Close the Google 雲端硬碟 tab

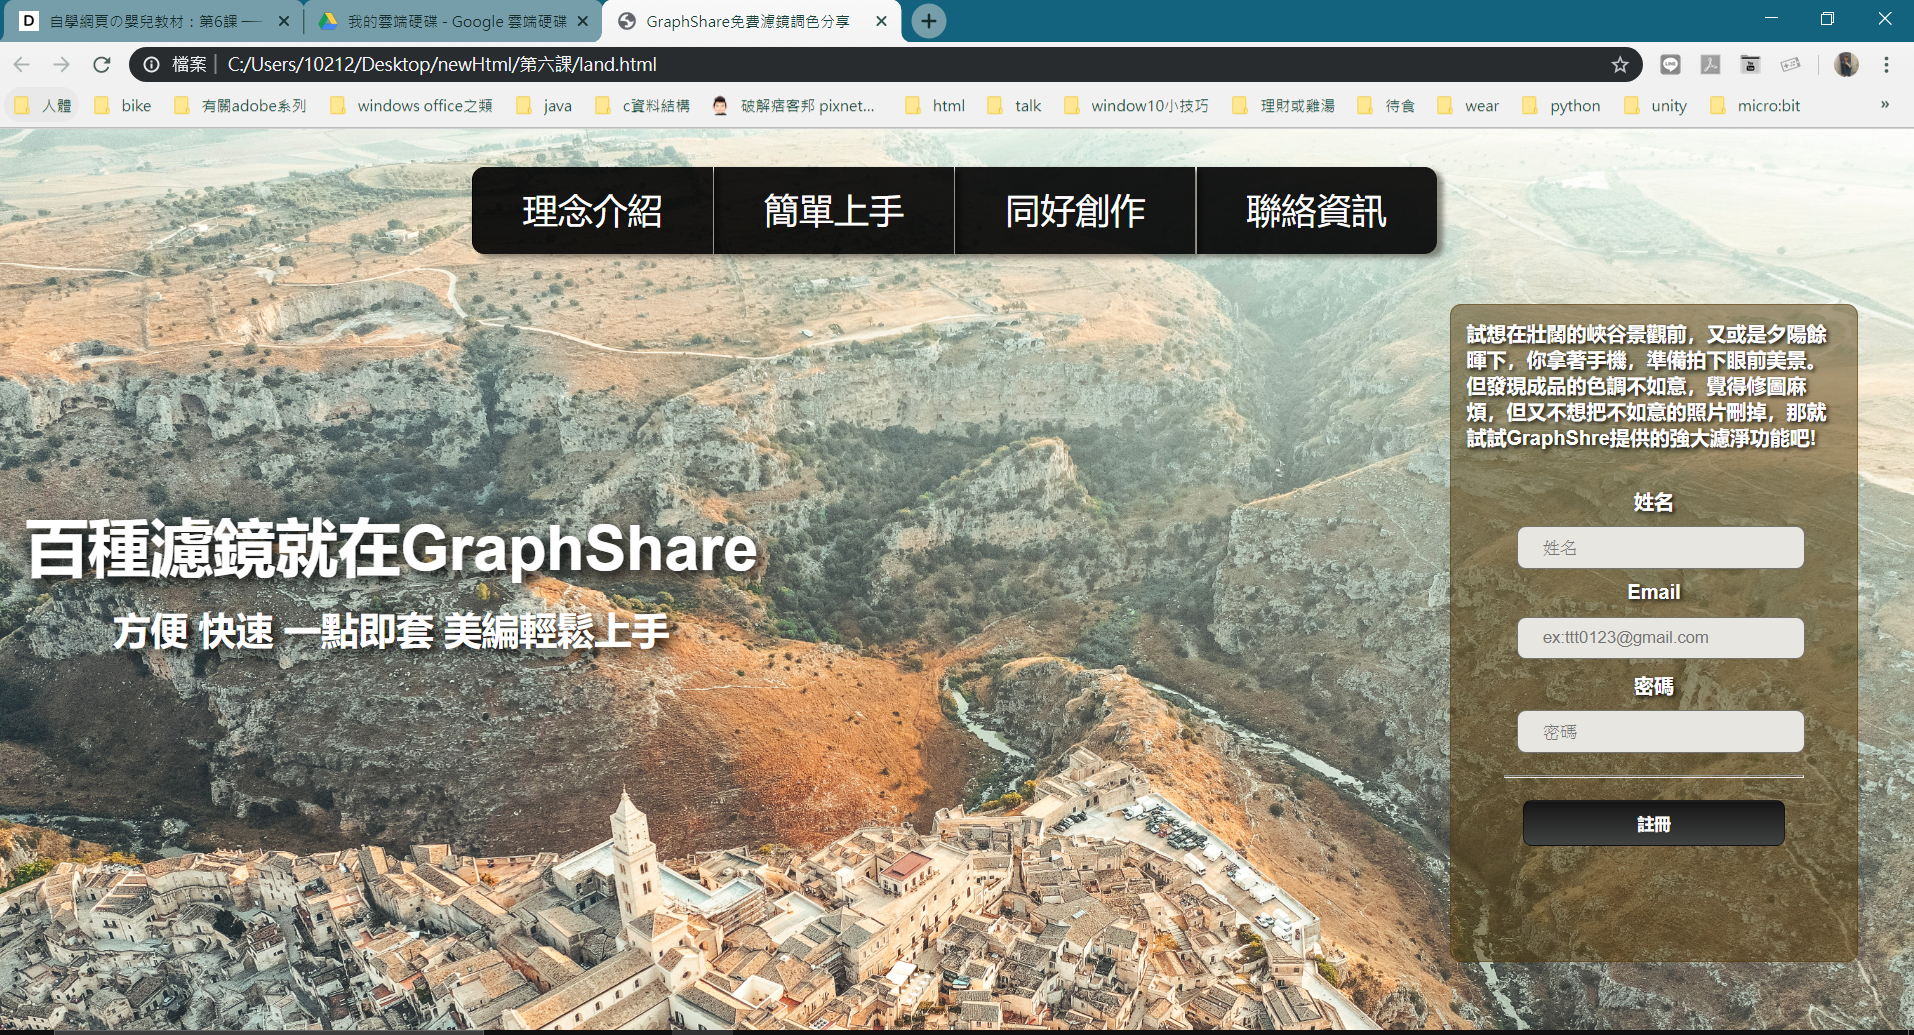pyautogui.click(x=583, y=21)
